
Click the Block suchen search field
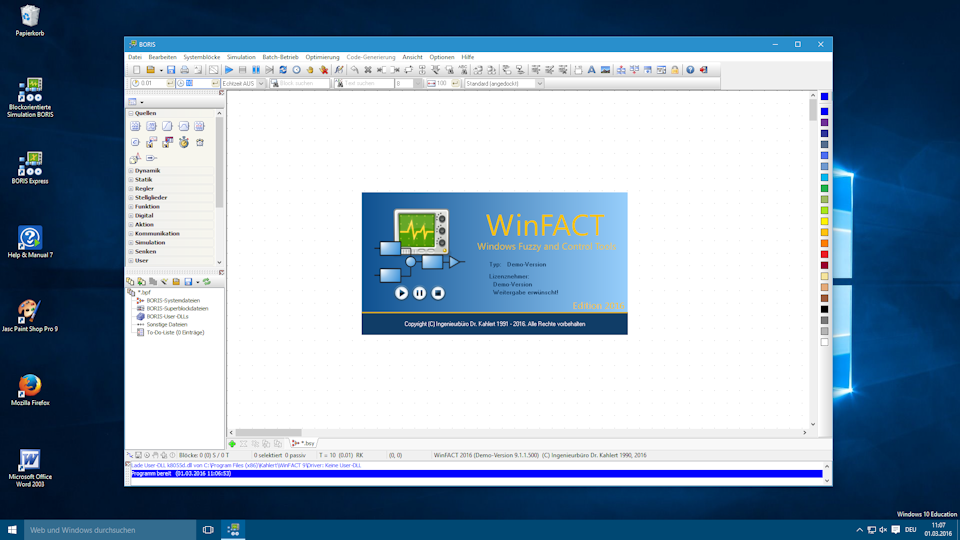[300, 84]
